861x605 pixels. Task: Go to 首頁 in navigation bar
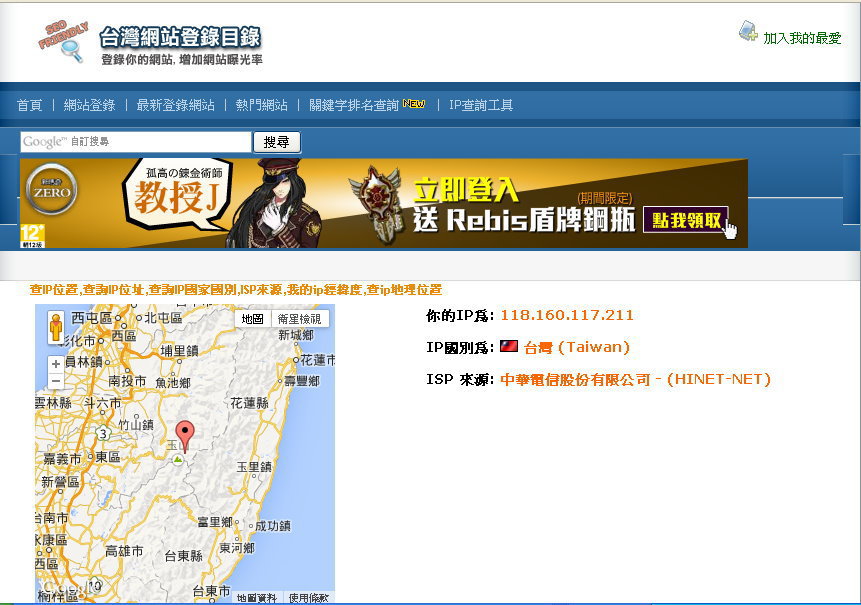click(30, 105)
